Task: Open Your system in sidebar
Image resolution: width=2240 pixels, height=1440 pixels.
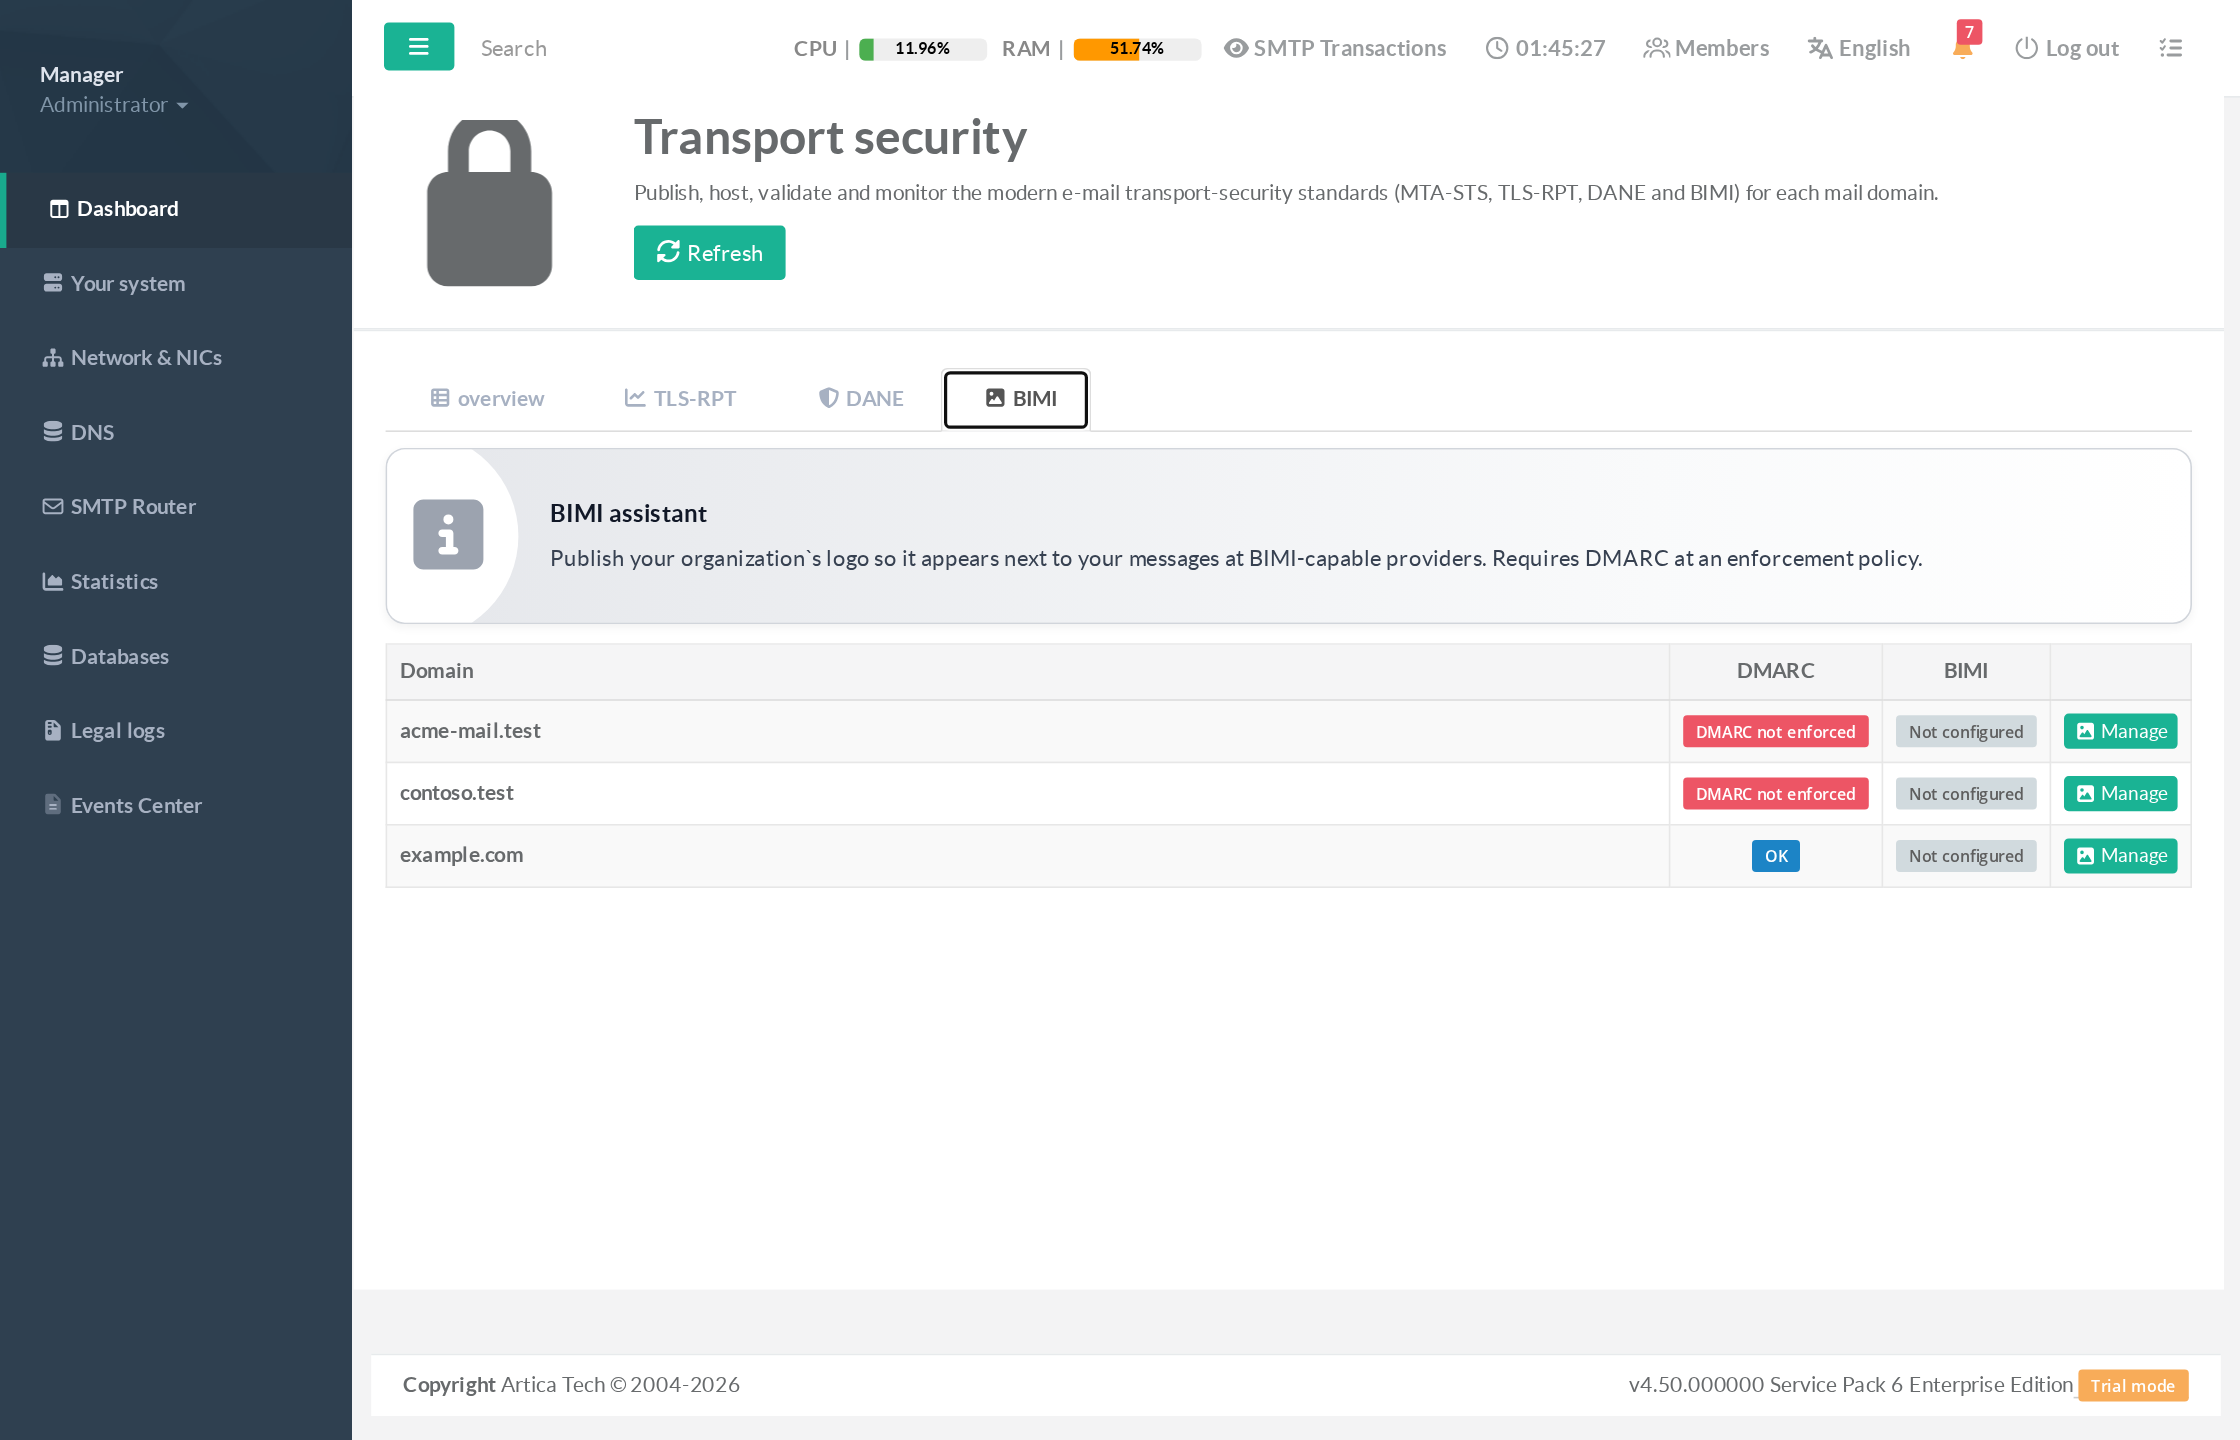Action: click(176, 284)
